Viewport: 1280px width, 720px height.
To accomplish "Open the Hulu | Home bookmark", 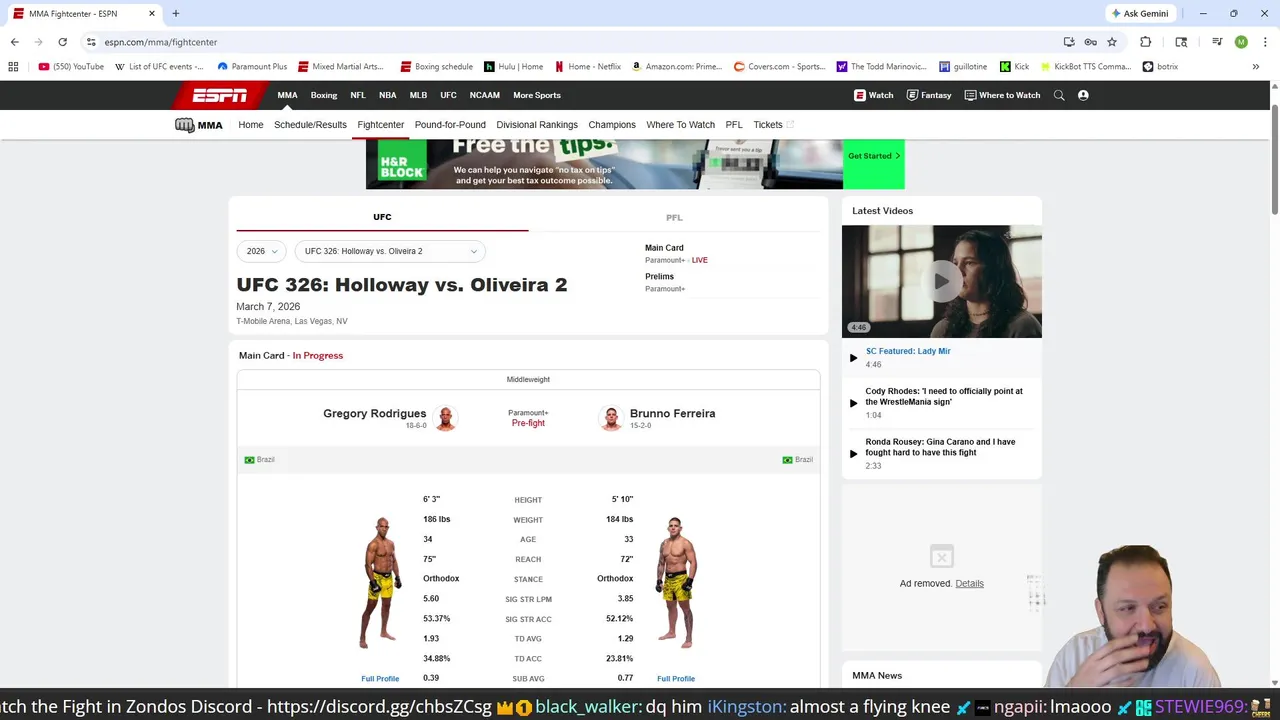I will click(x=513, y=67).
